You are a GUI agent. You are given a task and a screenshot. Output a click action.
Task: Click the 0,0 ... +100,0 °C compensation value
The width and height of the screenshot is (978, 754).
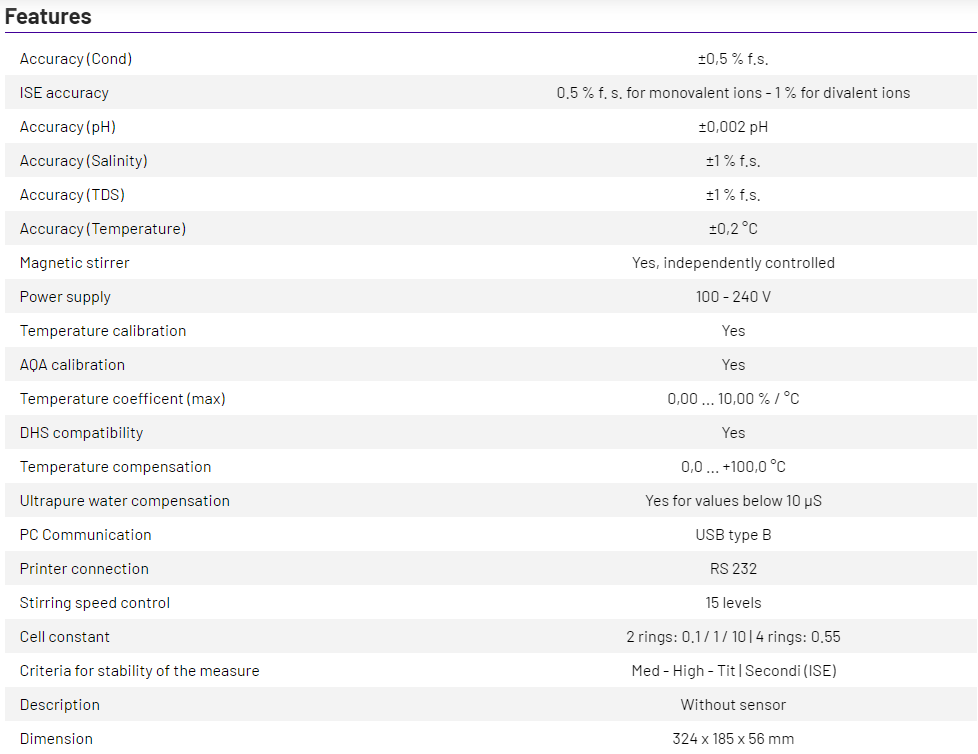click(733, 467)
